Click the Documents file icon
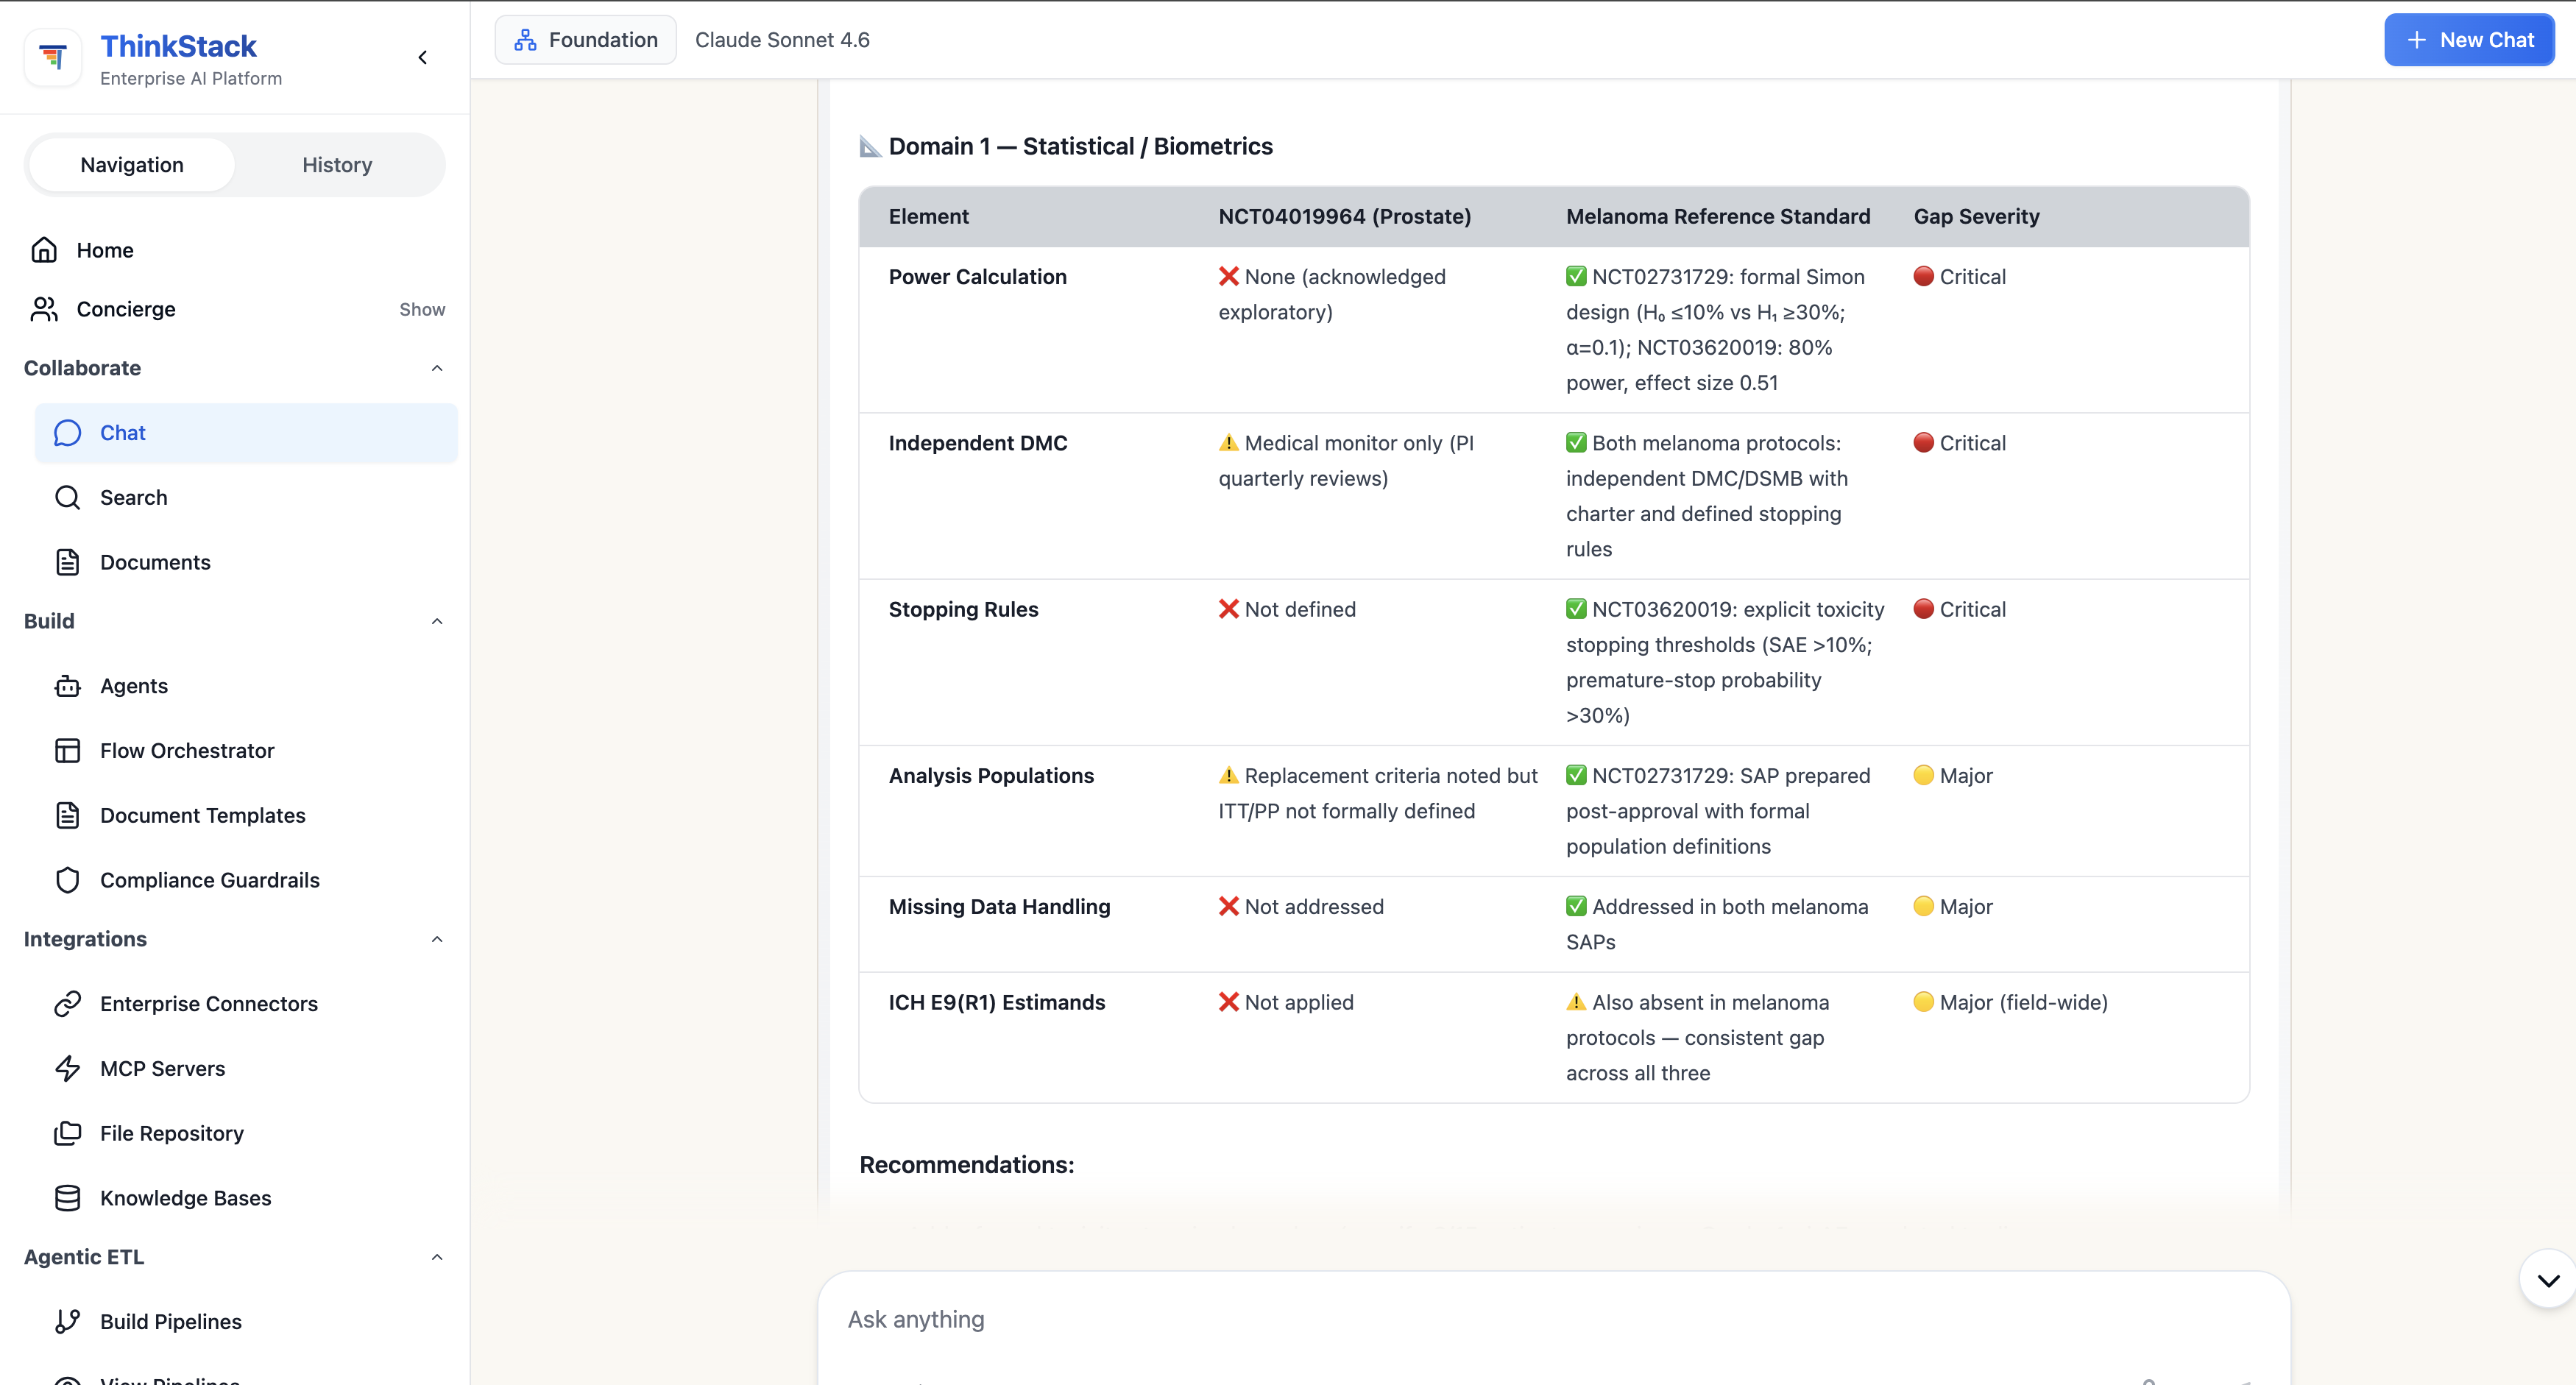Screen dimensions: 2576x1385 (x=67, y=562)
